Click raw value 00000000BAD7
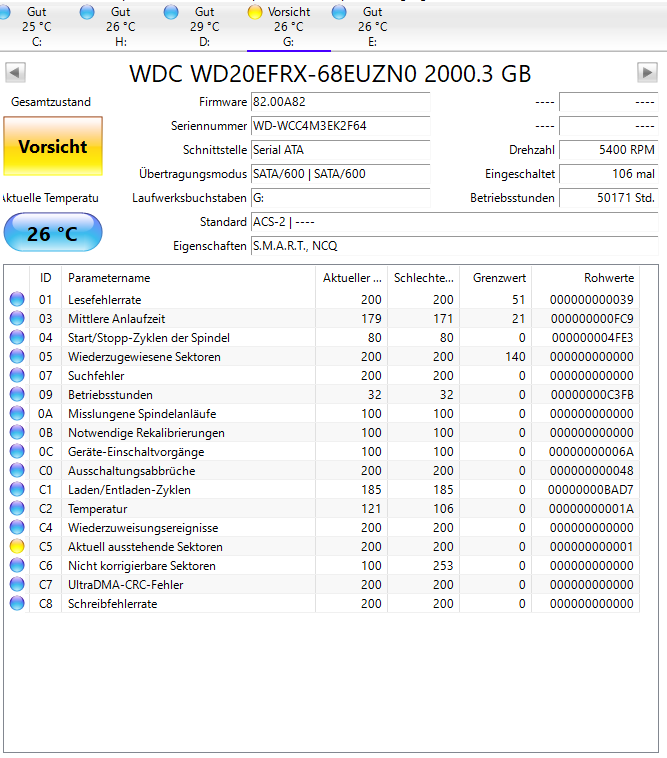667x758 pixels. tap(591, 490)
